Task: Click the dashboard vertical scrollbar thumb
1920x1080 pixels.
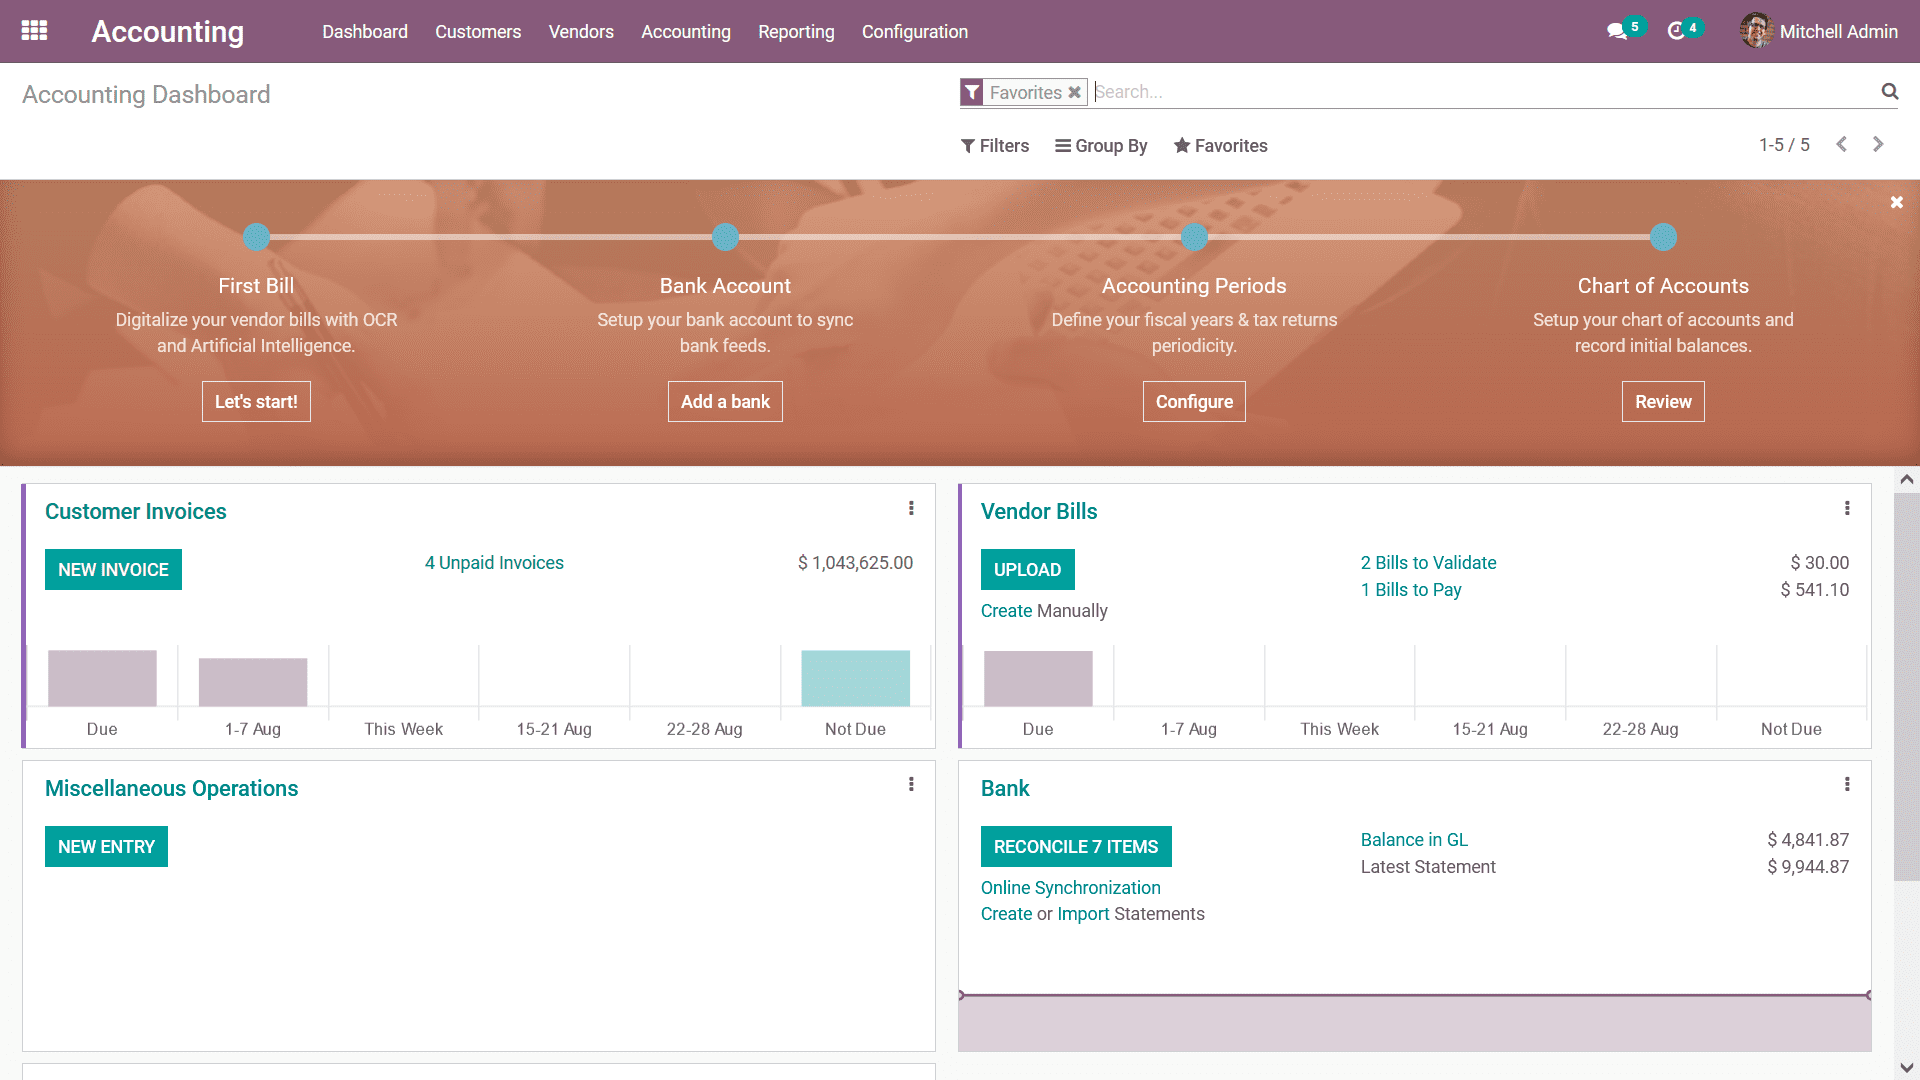Action: point(1906,687)
